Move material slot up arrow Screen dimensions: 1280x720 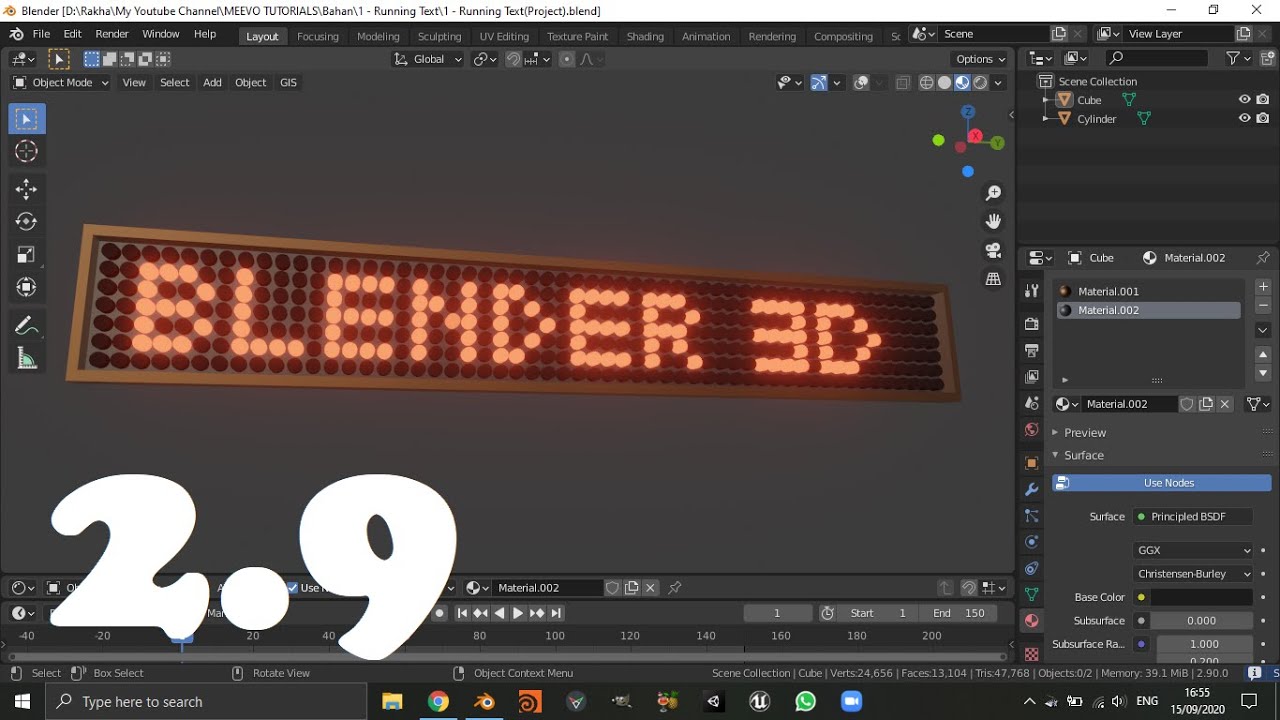1263,354
